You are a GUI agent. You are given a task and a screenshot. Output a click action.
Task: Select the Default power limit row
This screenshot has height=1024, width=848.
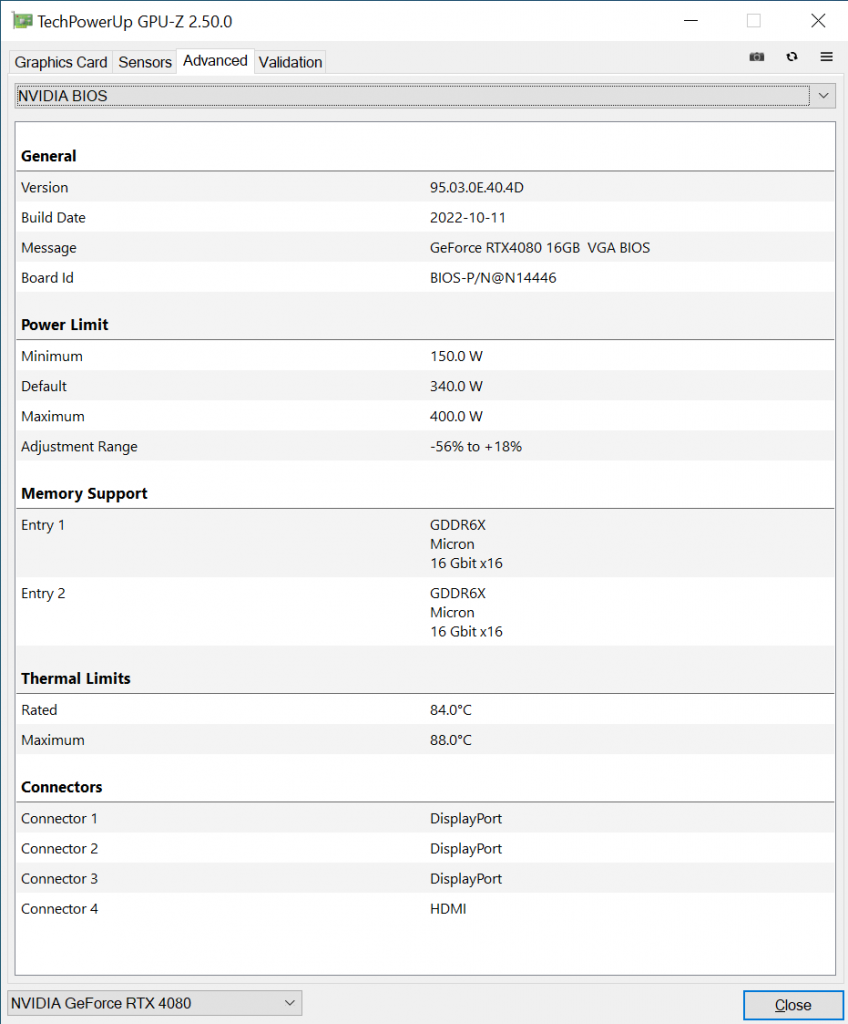pyautogui.click(x=425, y=386)
